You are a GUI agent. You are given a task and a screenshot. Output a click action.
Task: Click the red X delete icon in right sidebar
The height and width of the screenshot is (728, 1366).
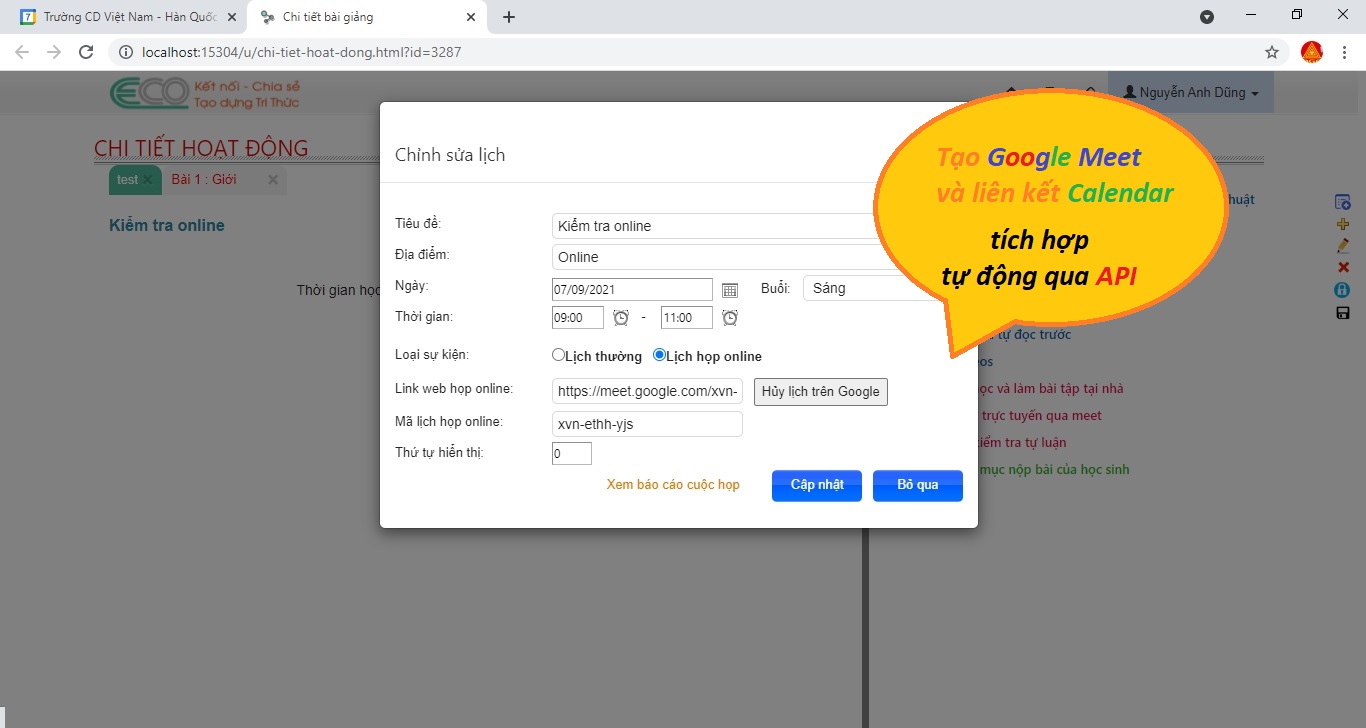coord(1343,267)
